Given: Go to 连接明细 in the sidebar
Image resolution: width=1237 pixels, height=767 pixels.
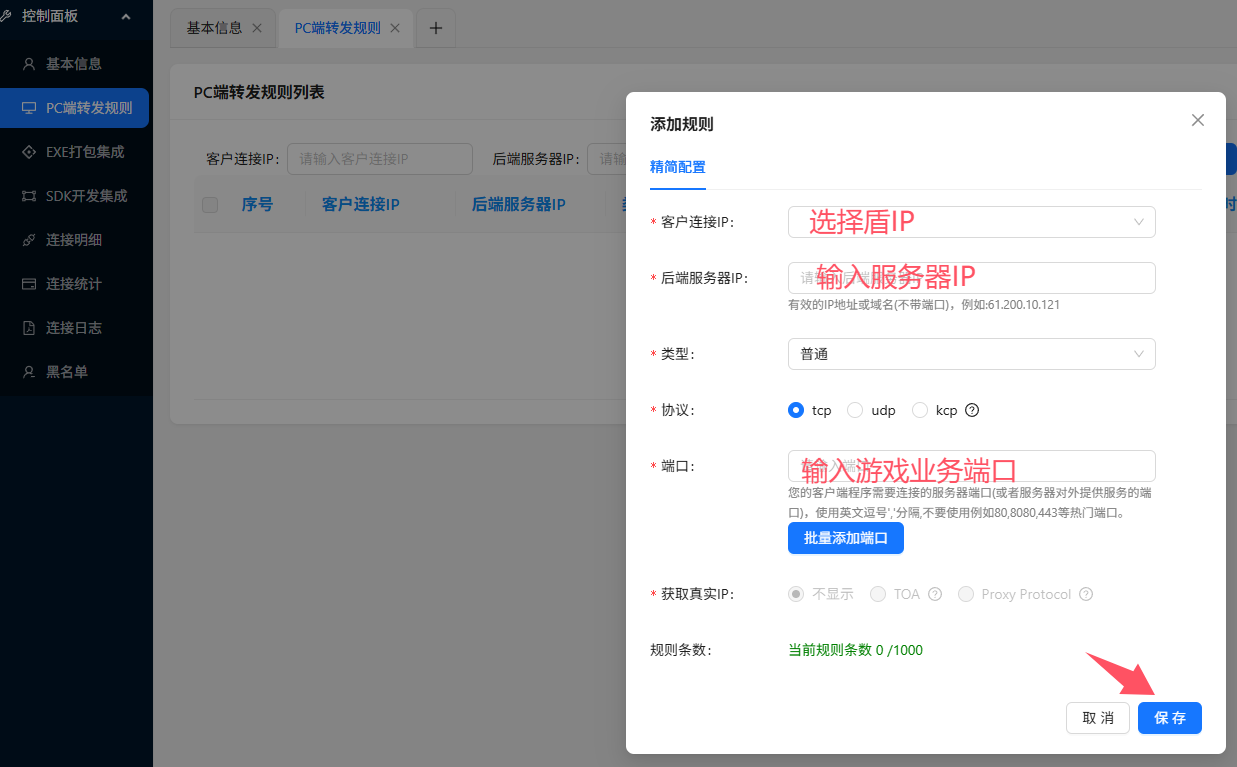Looking at the screenshot, I should [x=76, y=240].
